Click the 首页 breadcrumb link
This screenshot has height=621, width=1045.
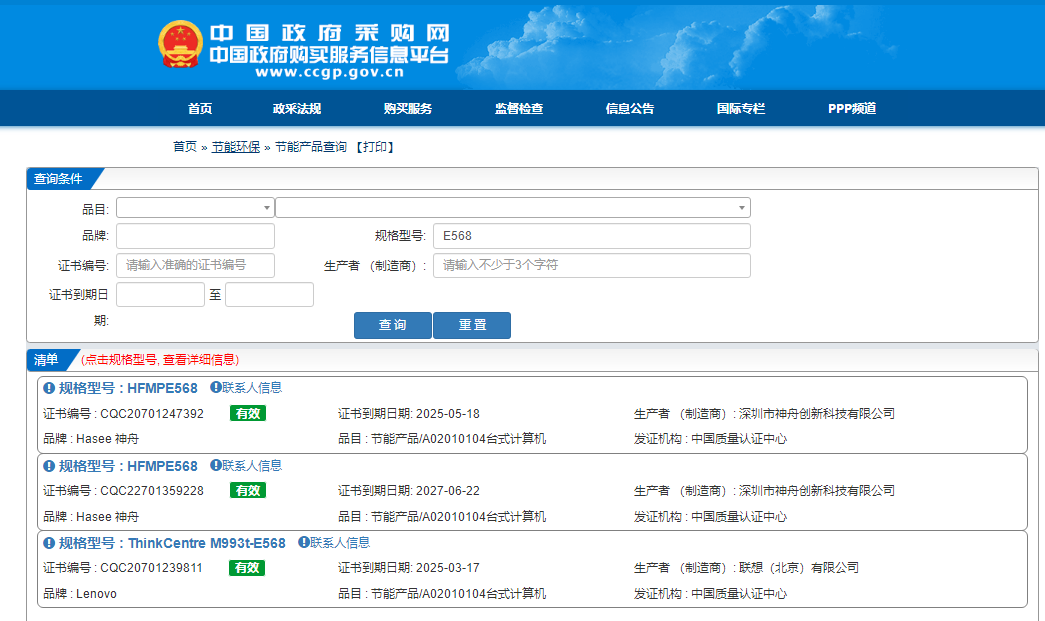click(185, 147)
